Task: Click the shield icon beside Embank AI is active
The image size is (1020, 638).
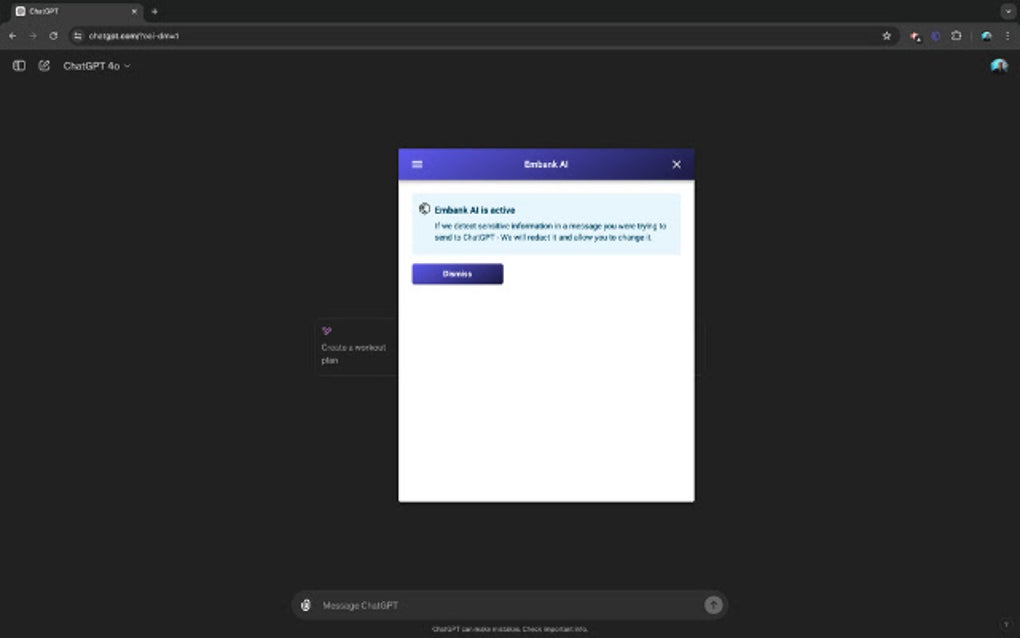Action: tap(425, 209)
